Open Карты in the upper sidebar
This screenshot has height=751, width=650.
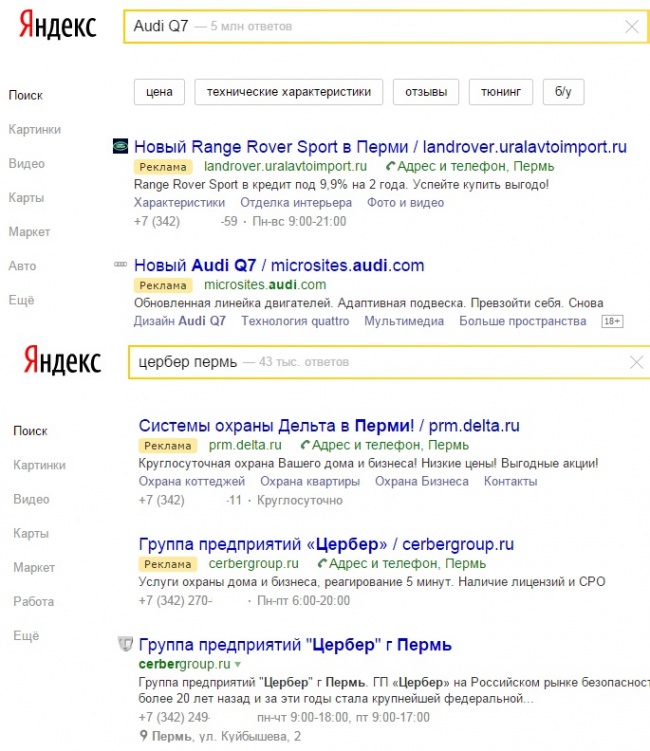point(26,197)
